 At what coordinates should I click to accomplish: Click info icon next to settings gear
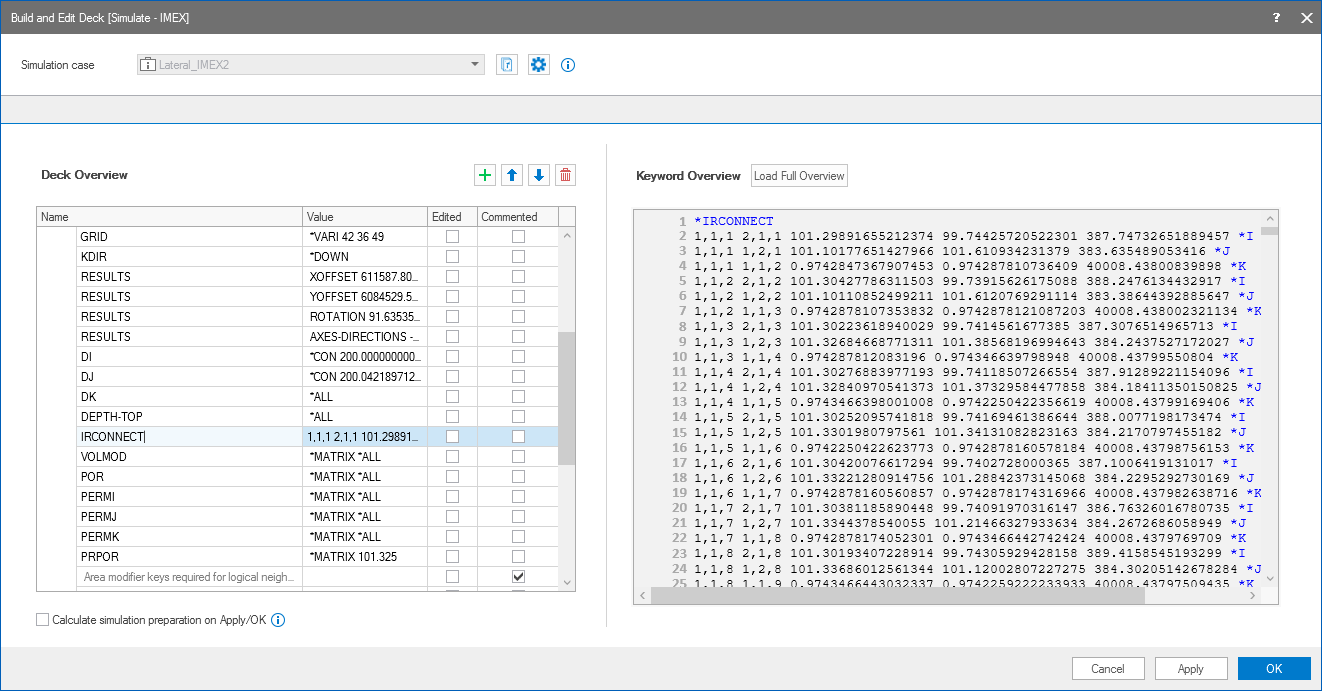coord(568,65)
